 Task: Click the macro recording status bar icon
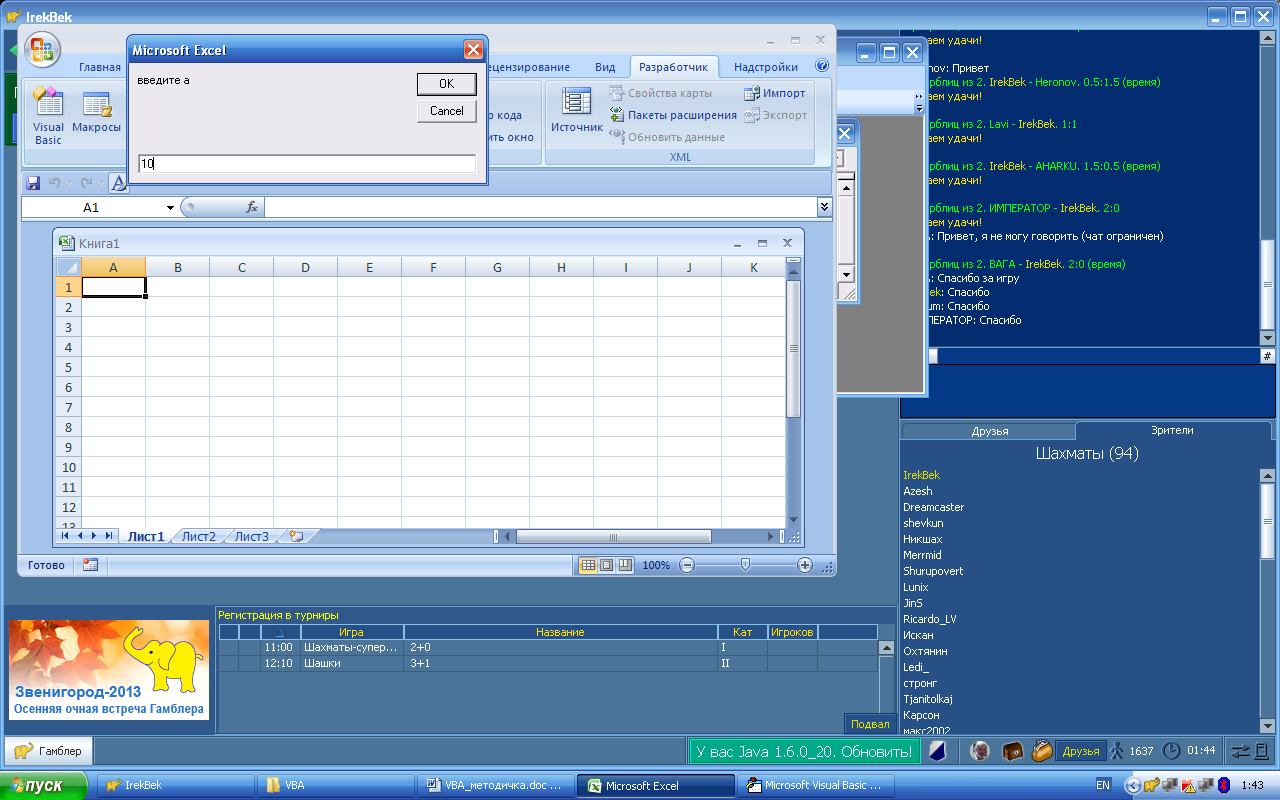(90, 565)
